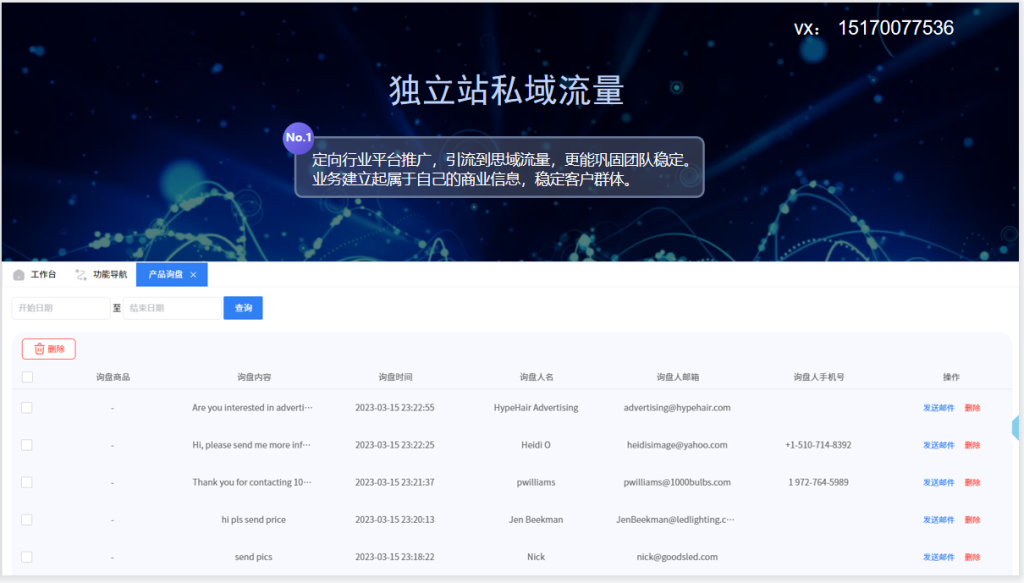Click the truncated 'Hi, please send me more inf' text
1024x583 pixels.
click(x=252, y=445)
